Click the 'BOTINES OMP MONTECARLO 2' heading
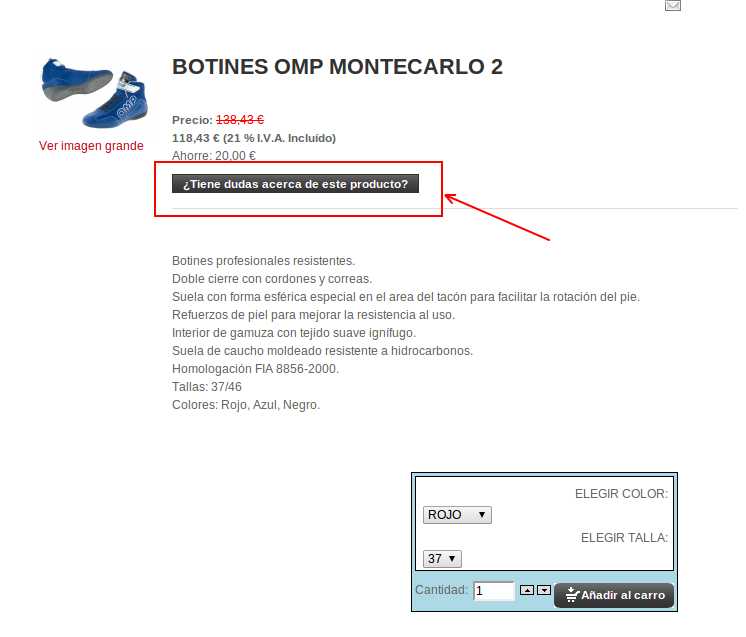746x637 pixels. [337, 67]
